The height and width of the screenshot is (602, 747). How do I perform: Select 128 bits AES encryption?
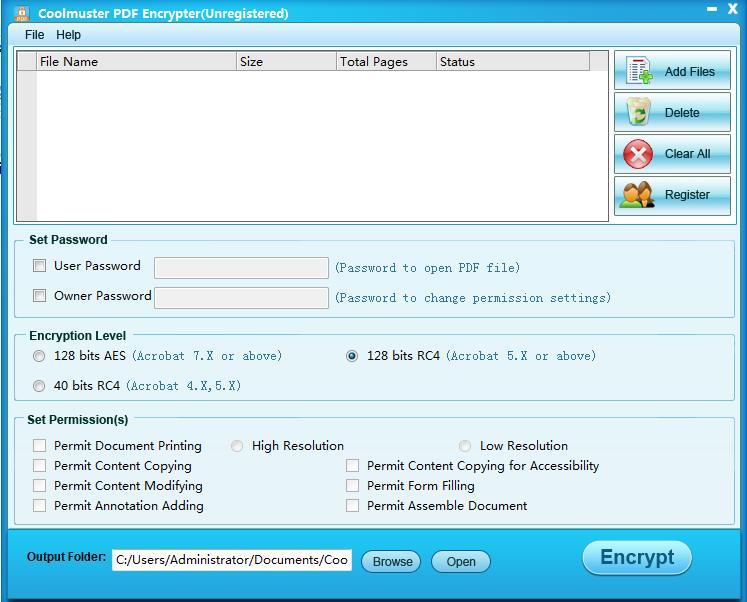point(39,356)
